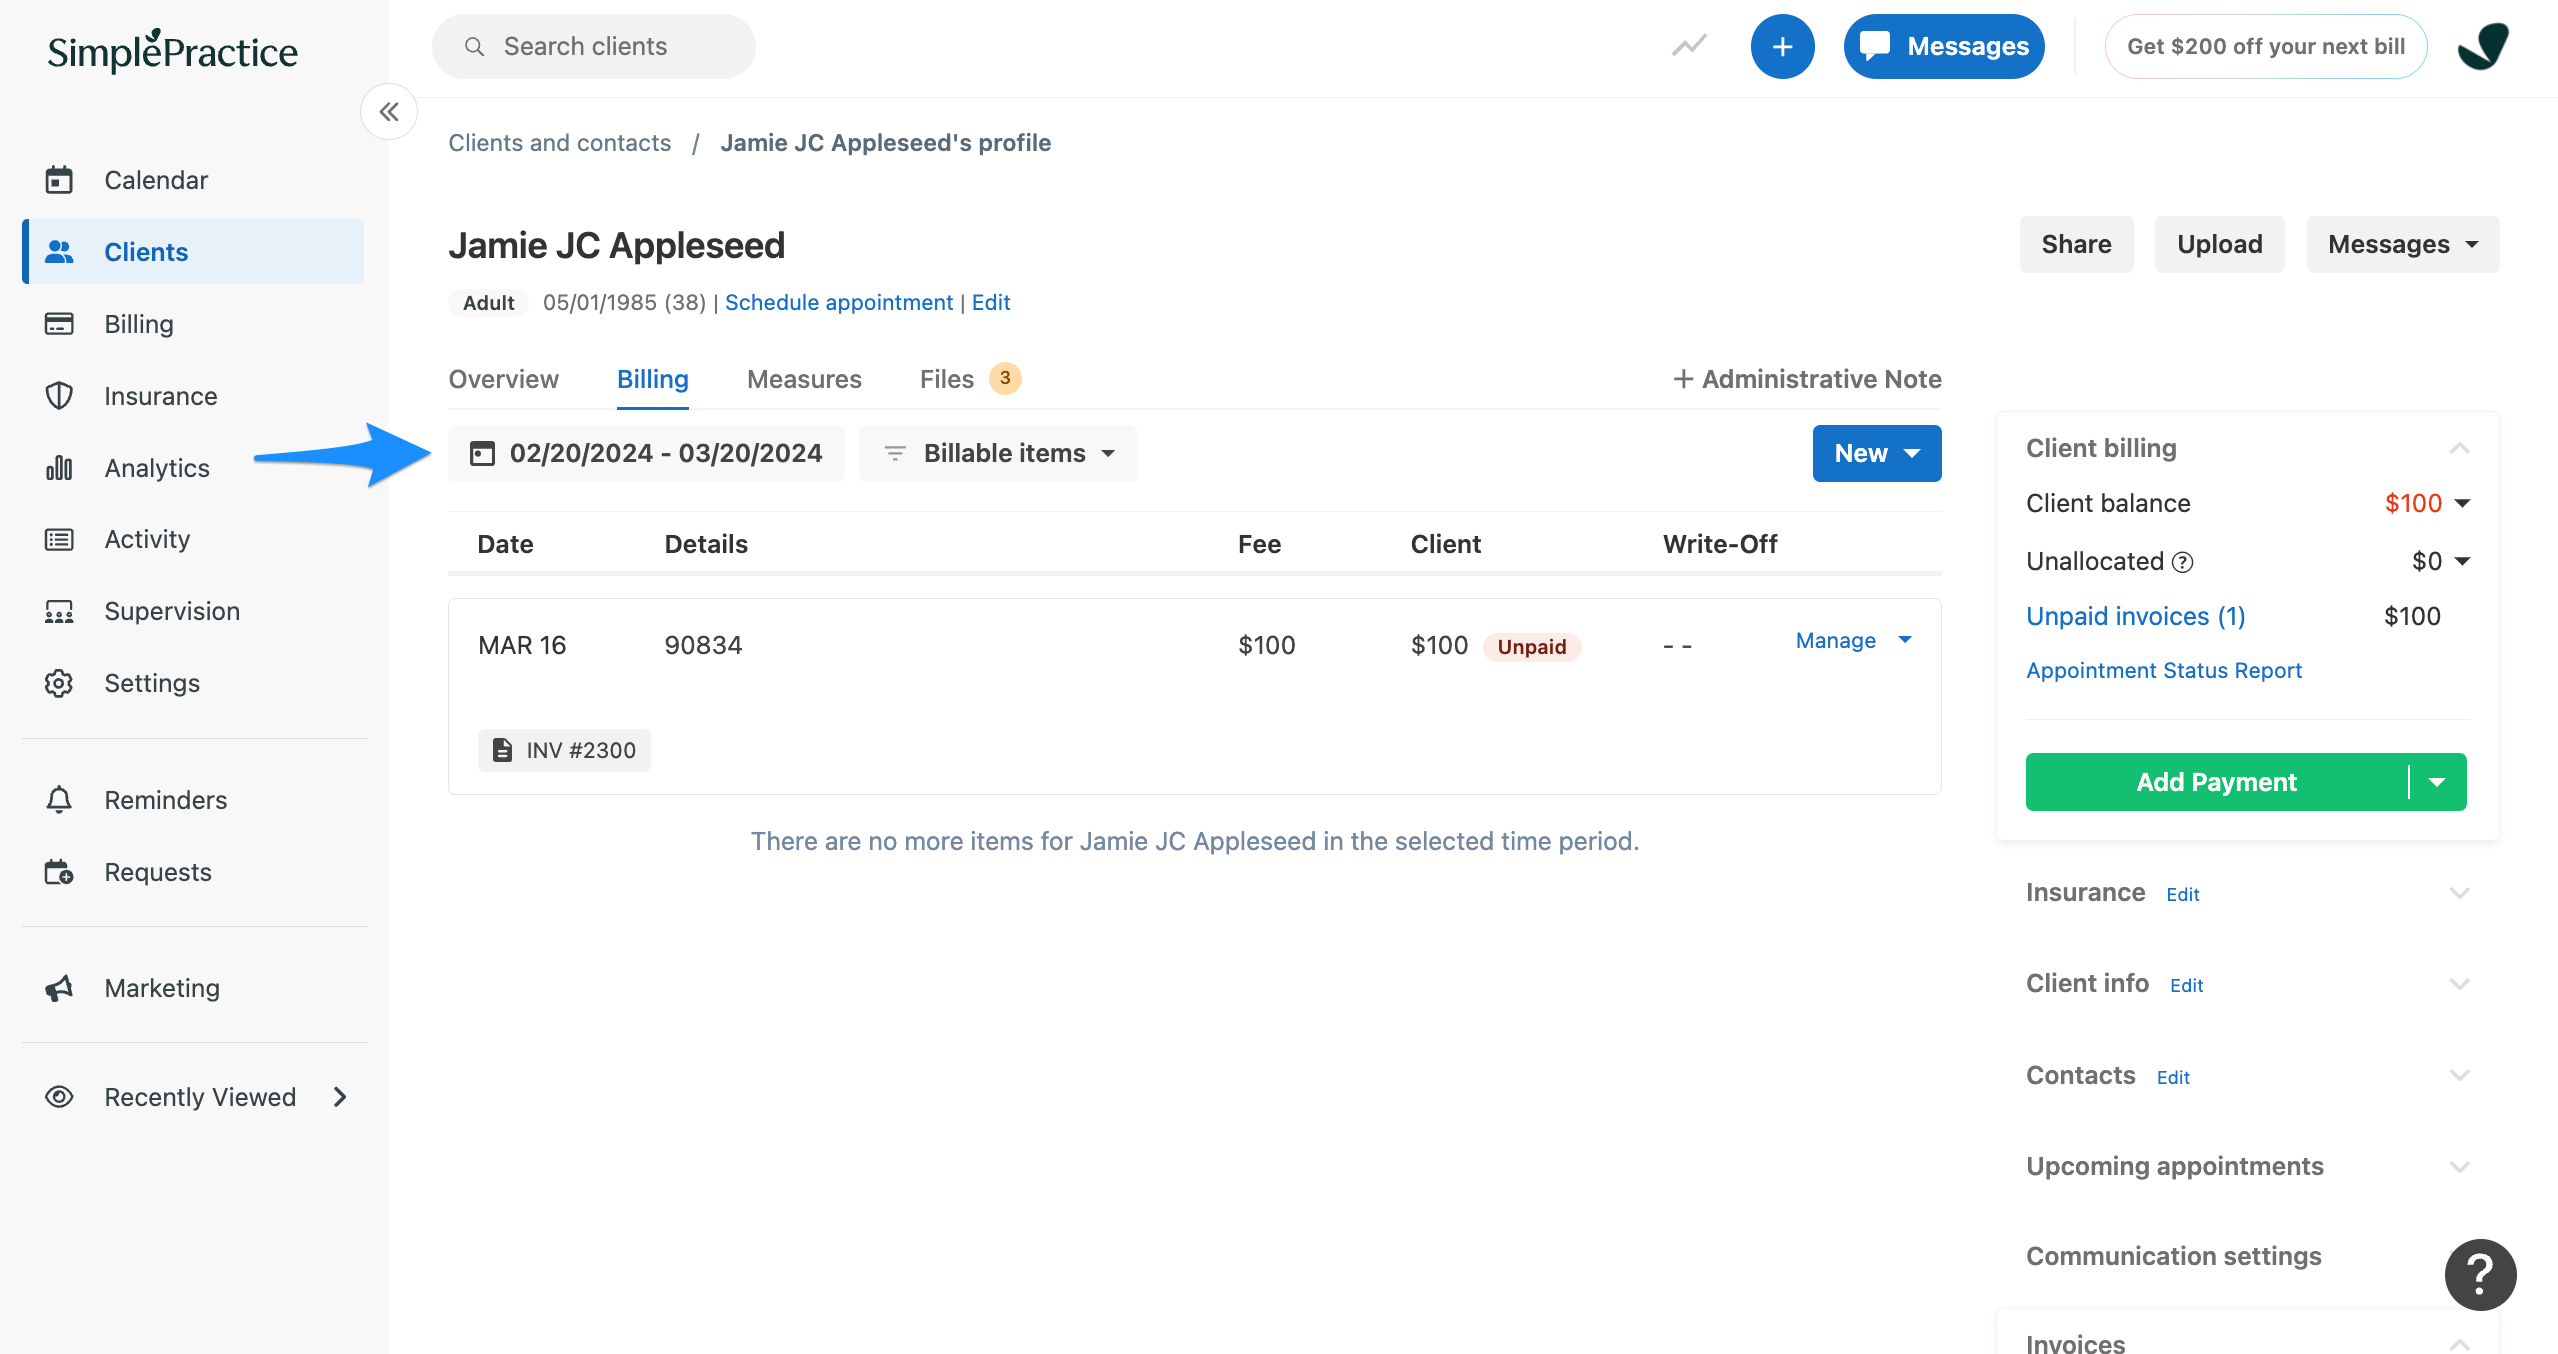The image size is (2558, 1354).
Task: Click the Billing icon in sidebar
Action: pos(58,322)
